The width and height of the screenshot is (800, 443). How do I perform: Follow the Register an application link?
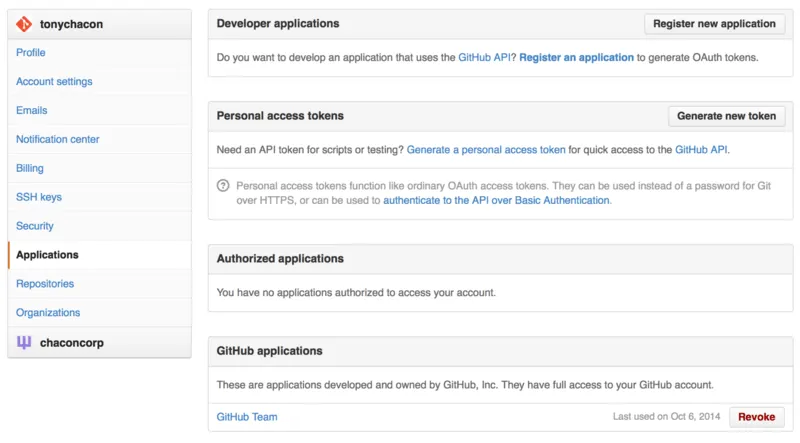[x=577, y=58]
